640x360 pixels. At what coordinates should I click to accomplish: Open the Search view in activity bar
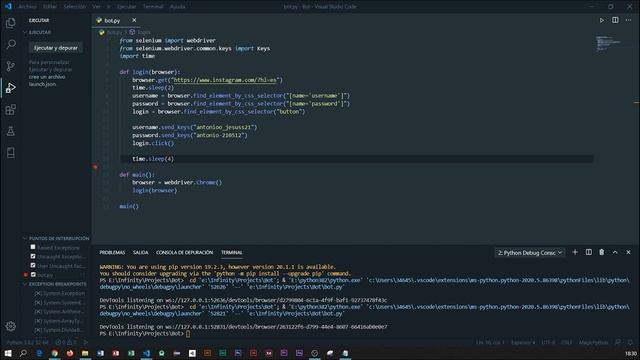[11, 44]
